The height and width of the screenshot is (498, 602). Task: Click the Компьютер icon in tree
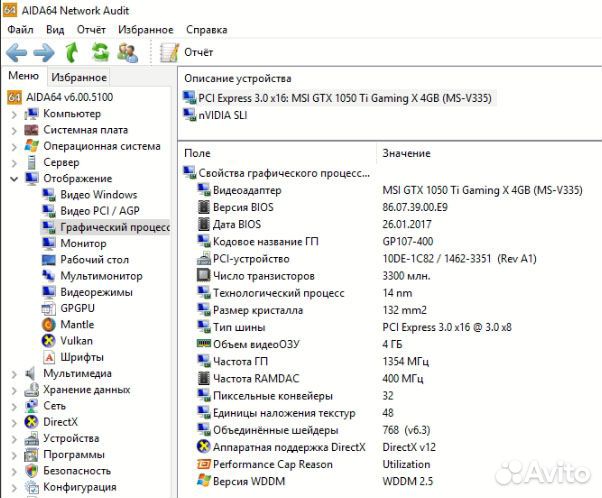pyautogui.click(x=31, y=114)
